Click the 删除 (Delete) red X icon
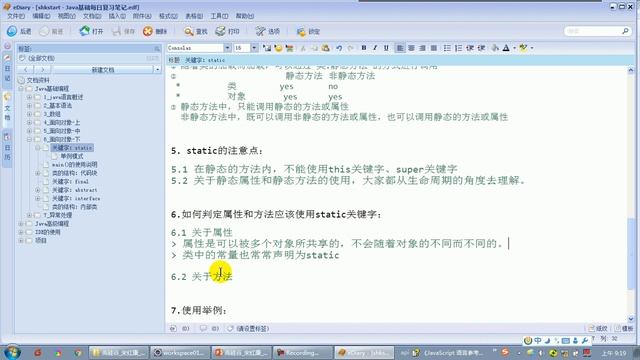The width and height of the screenshot is (640, 360). (x=148, y=31)
